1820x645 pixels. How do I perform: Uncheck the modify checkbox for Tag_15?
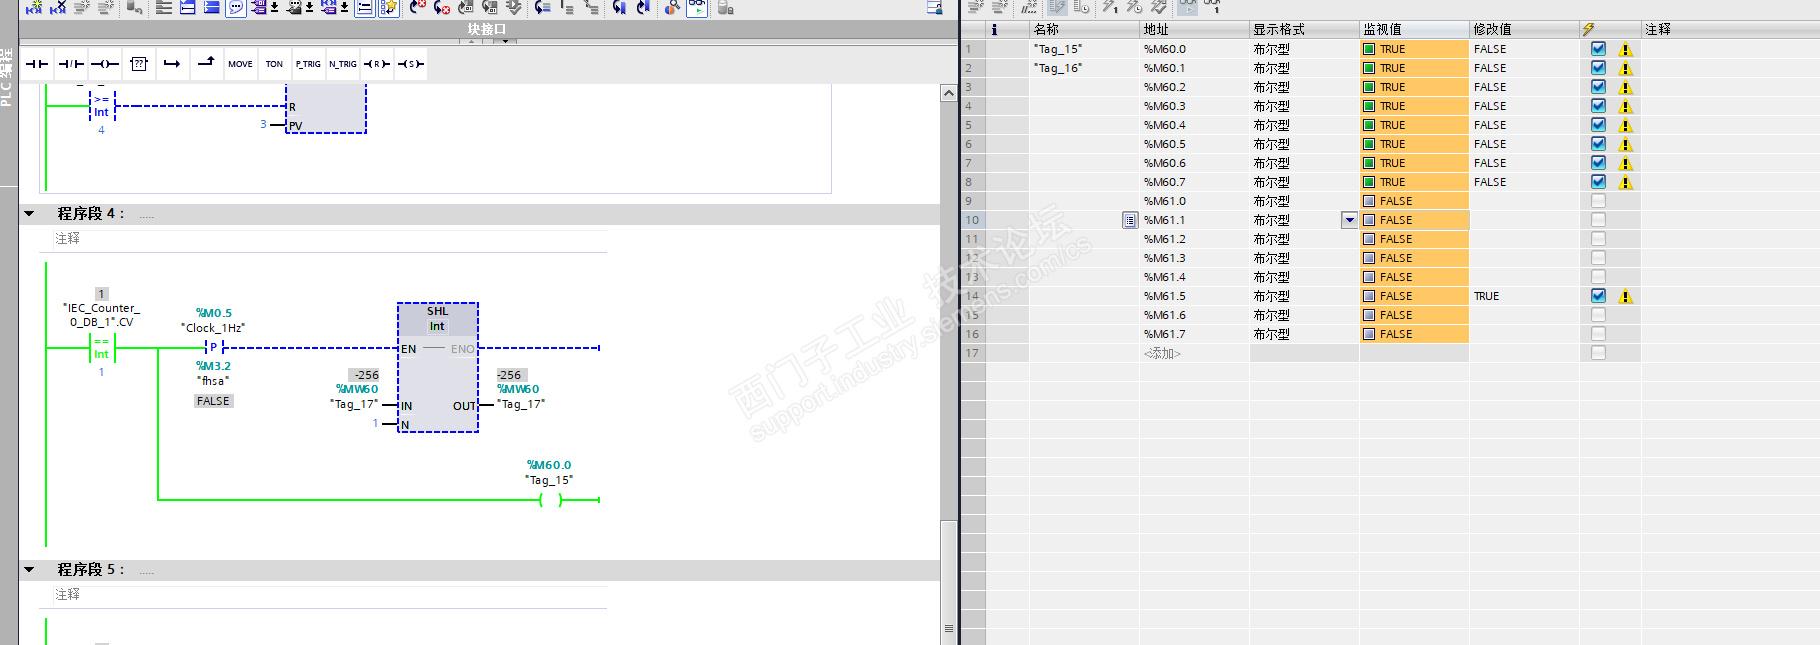pyautogui.click(x=1598, y=49)
